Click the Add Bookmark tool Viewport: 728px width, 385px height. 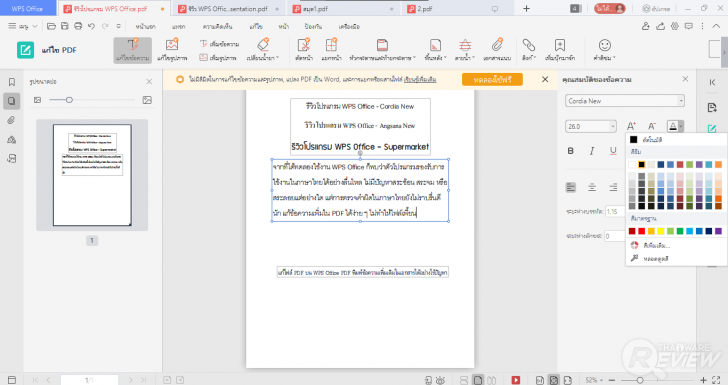560,50
